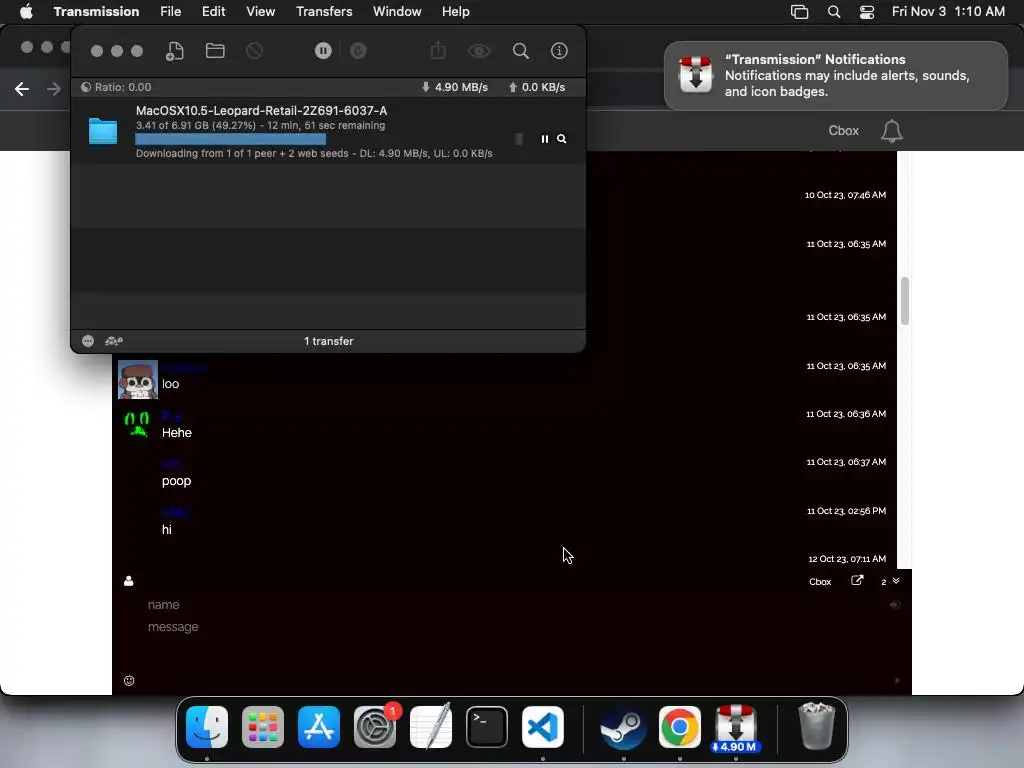The width and height of the screenshot is (1024, 768).
Task: Click the download speed 4.90 MB/s indicator
Action: 455,88
